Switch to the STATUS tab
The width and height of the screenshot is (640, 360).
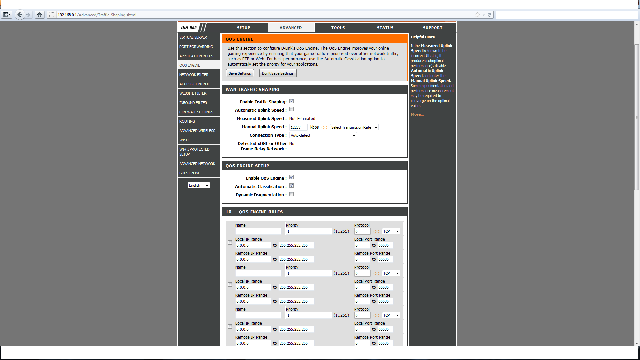[x=385, y=28]
